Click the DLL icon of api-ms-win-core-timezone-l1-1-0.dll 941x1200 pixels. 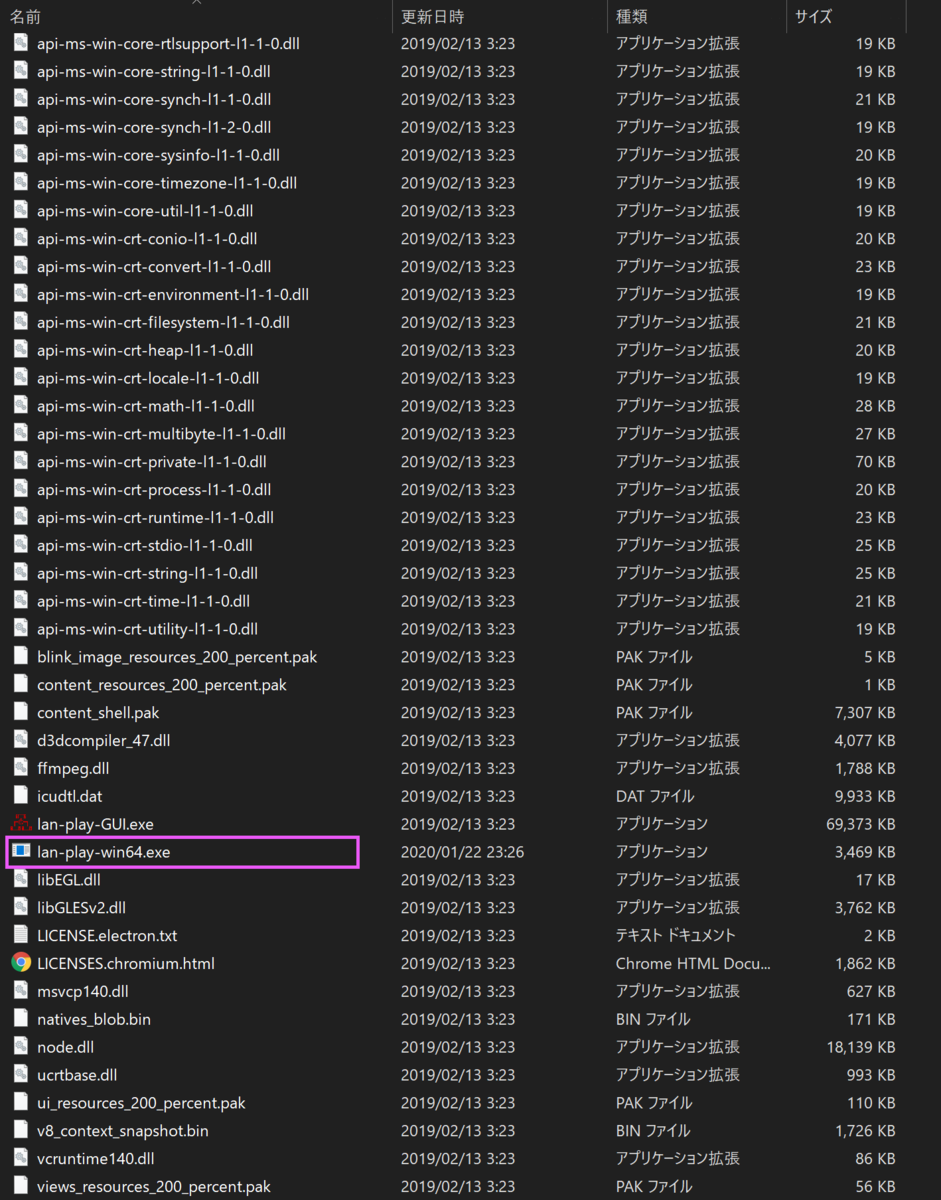21,183
